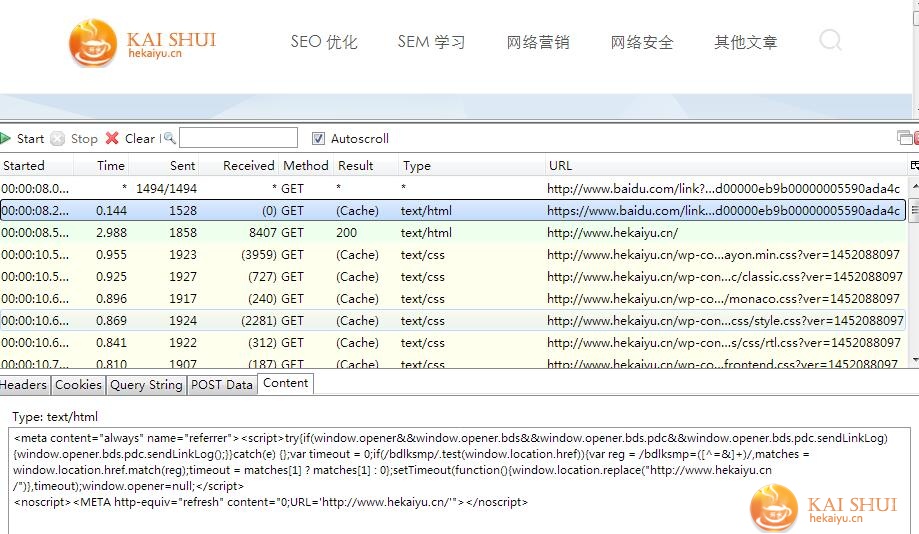919x534 pixels.
Task: Click the 8407 received value
Action: pos(263,233)
